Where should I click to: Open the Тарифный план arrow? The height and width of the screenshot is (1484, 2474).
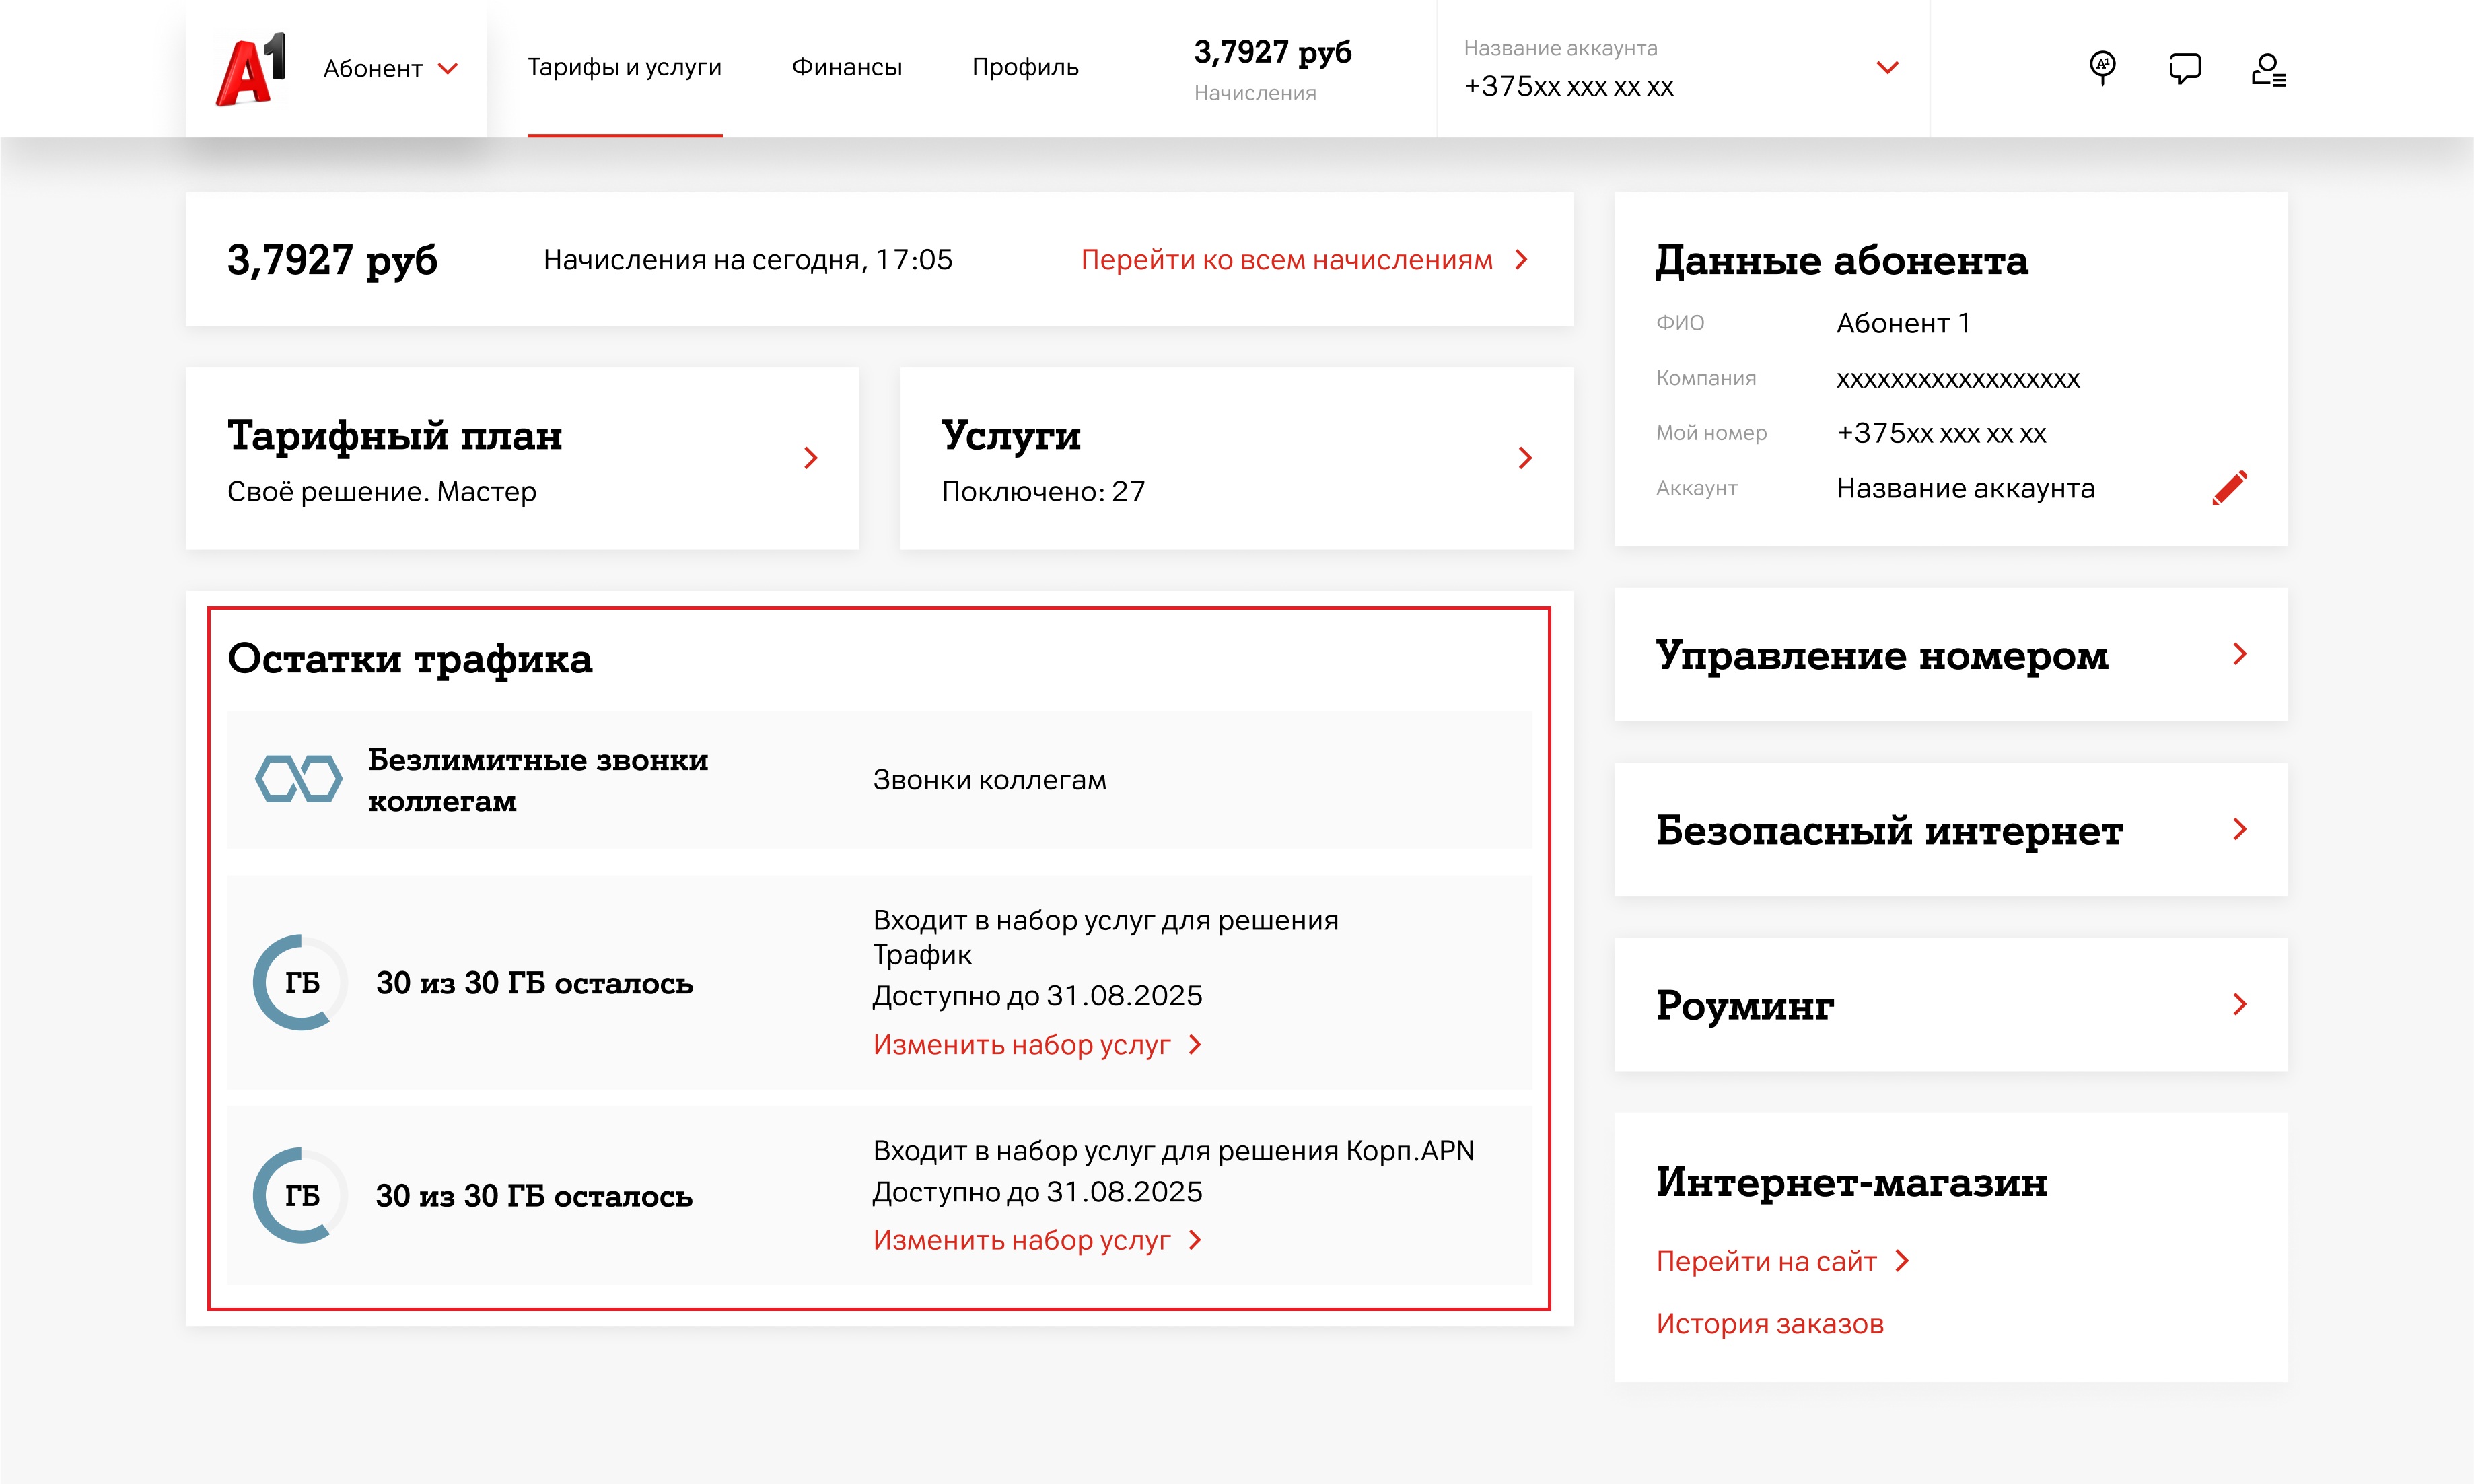pyautogui.click(x=811, y=458)
